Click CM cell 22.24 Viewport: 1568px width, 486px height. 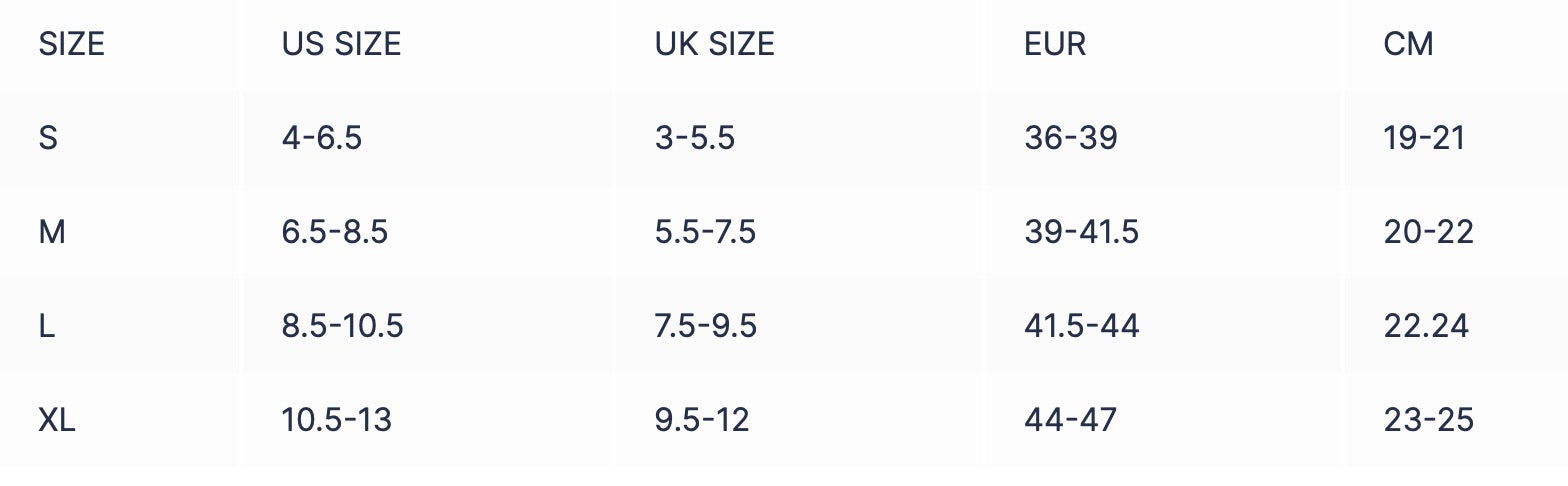pos(1426,326)
